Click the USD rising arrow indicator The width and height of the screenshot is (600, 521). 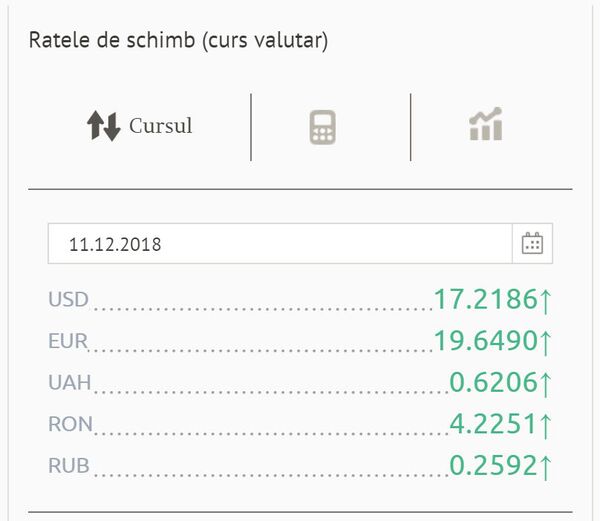[x=545, y=301]
